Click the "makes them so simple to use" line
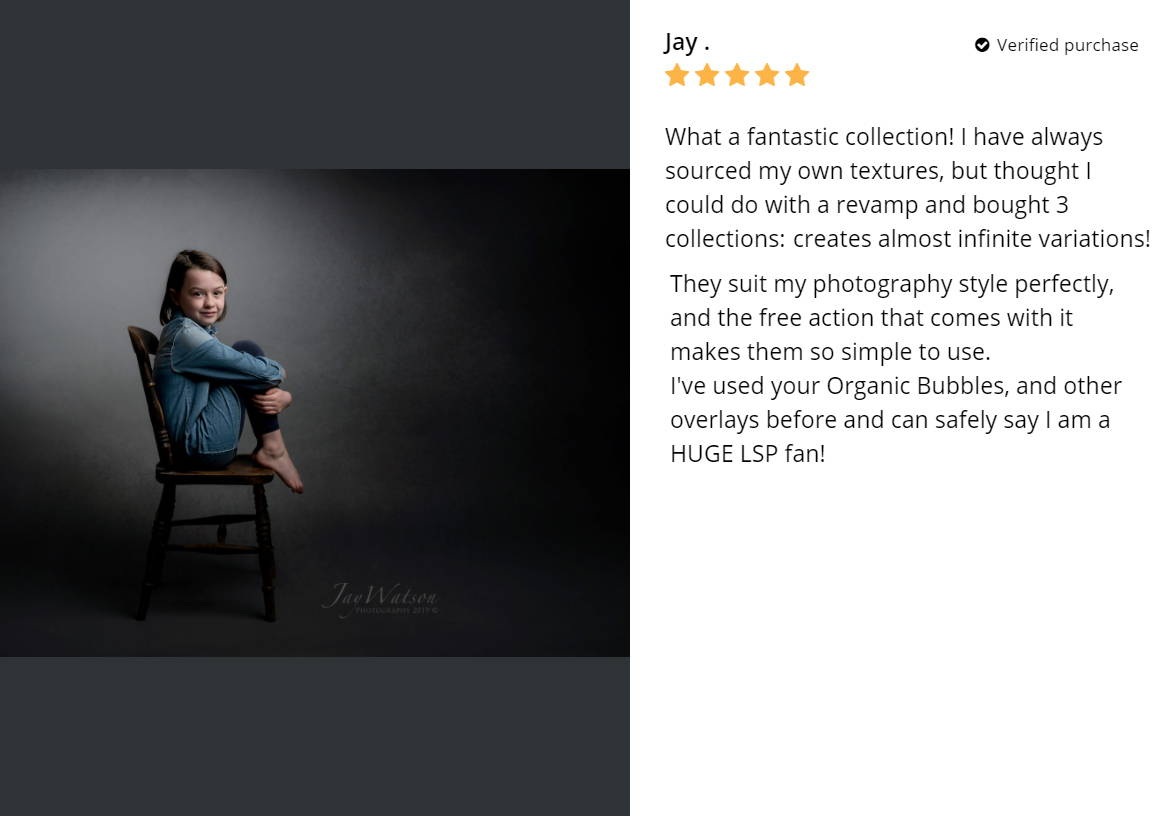The image size is (1171, 816). pos(830,352)
